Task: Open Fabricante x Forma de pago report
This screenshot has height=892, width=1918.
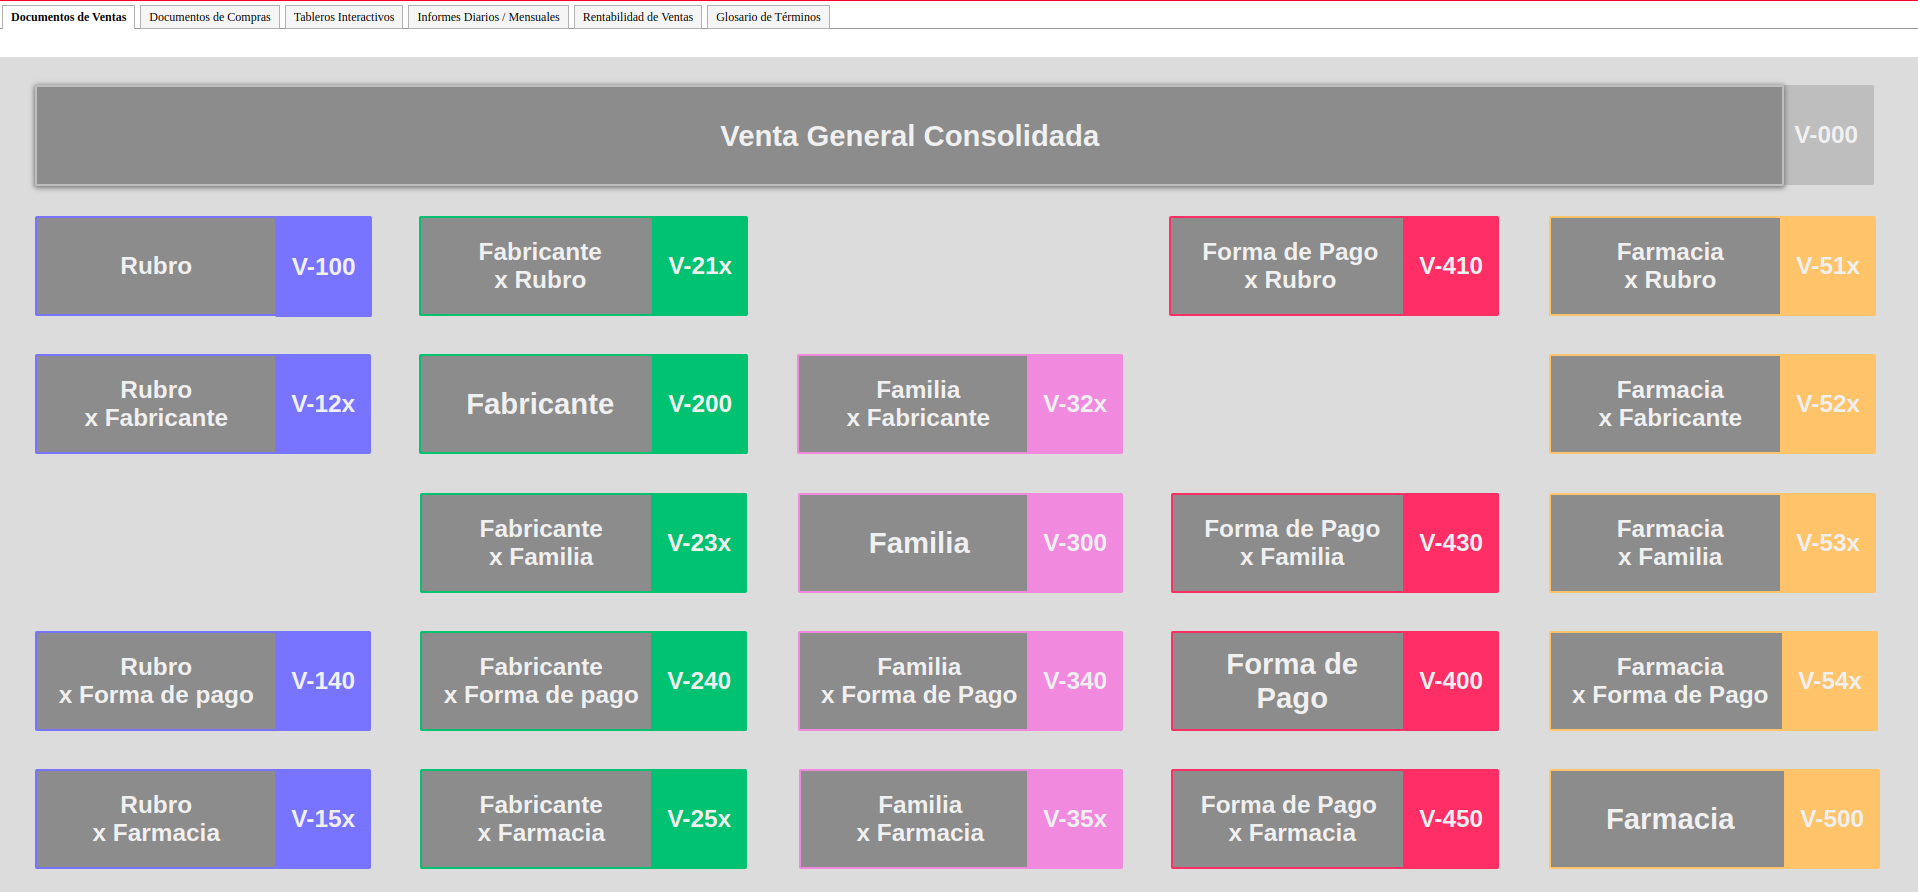Action: [x=539, y=681]
